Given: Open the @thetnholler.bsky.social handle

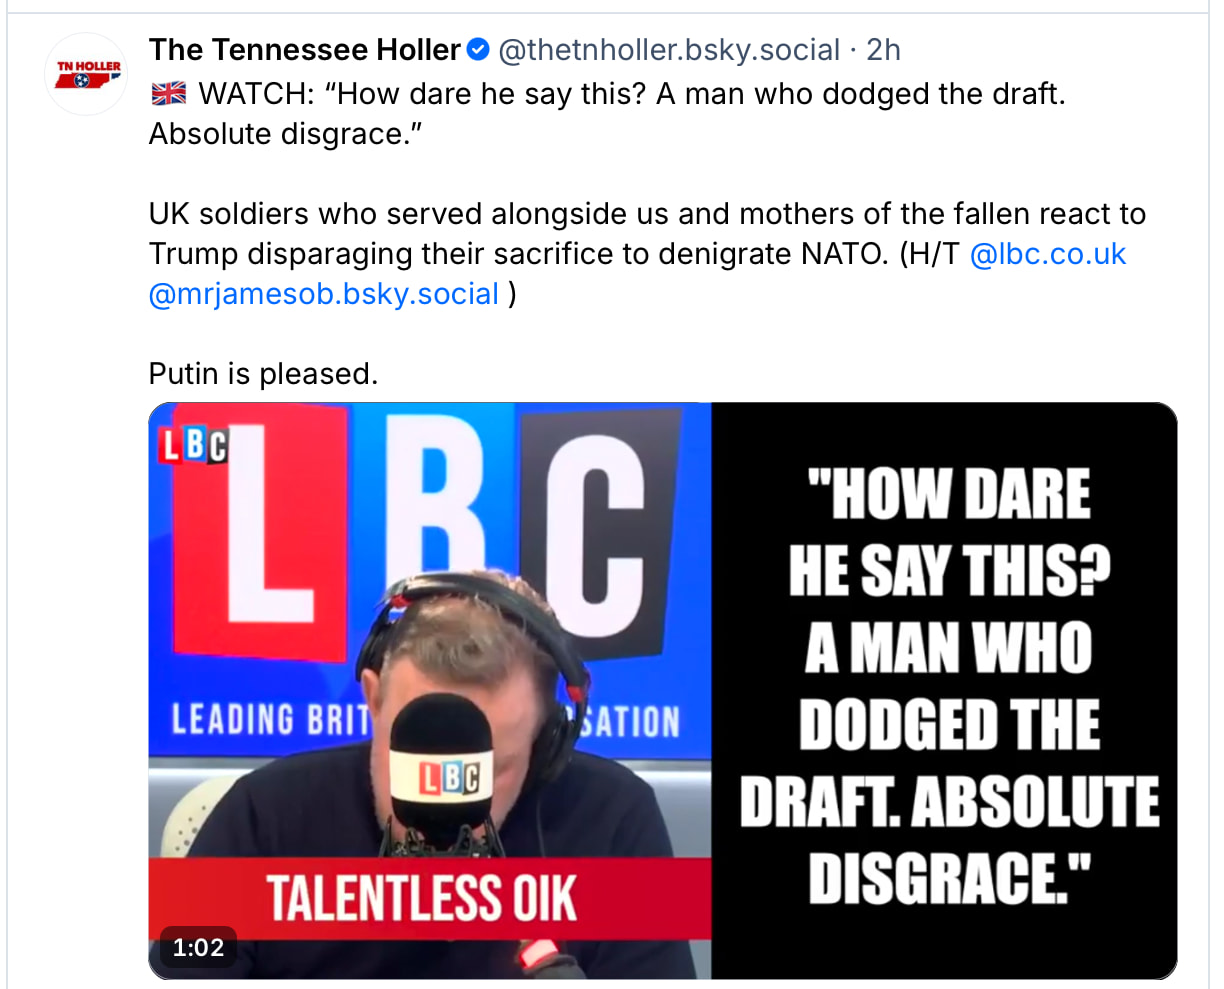Looking at the screenshot, I should click(x=668, y=49).
